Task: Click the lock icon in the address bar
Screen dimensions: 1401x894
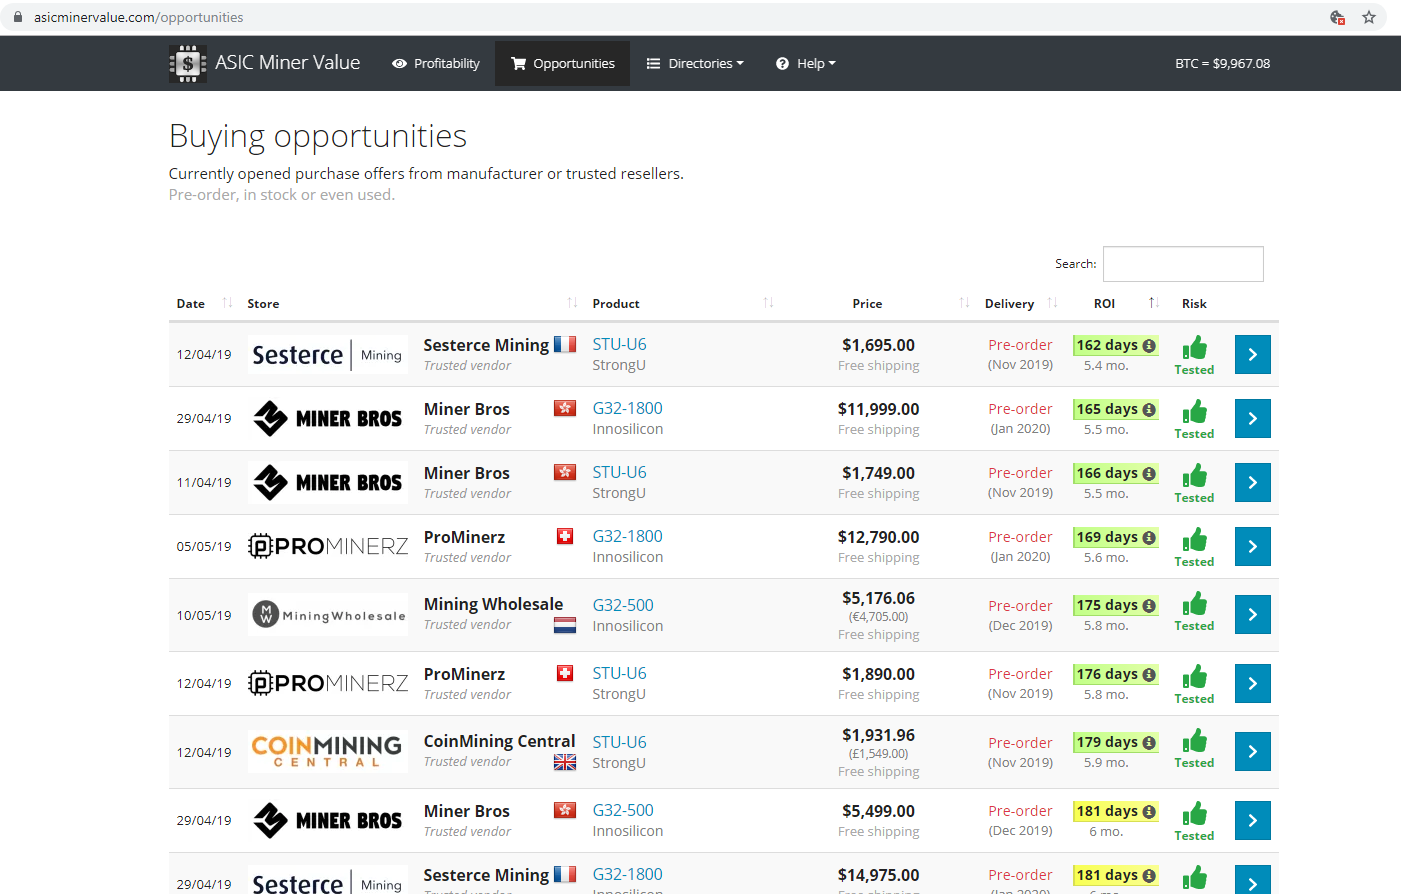Action: [18, 17]
